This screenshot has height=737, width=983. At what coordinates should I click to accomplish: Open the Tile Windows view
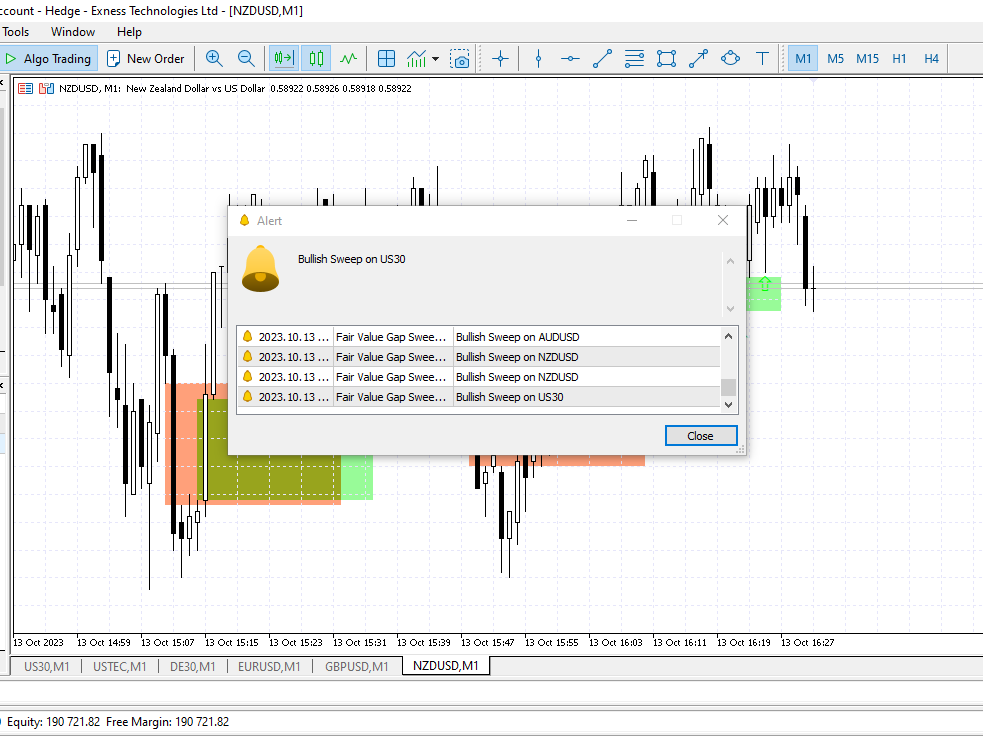click(387, 58)
